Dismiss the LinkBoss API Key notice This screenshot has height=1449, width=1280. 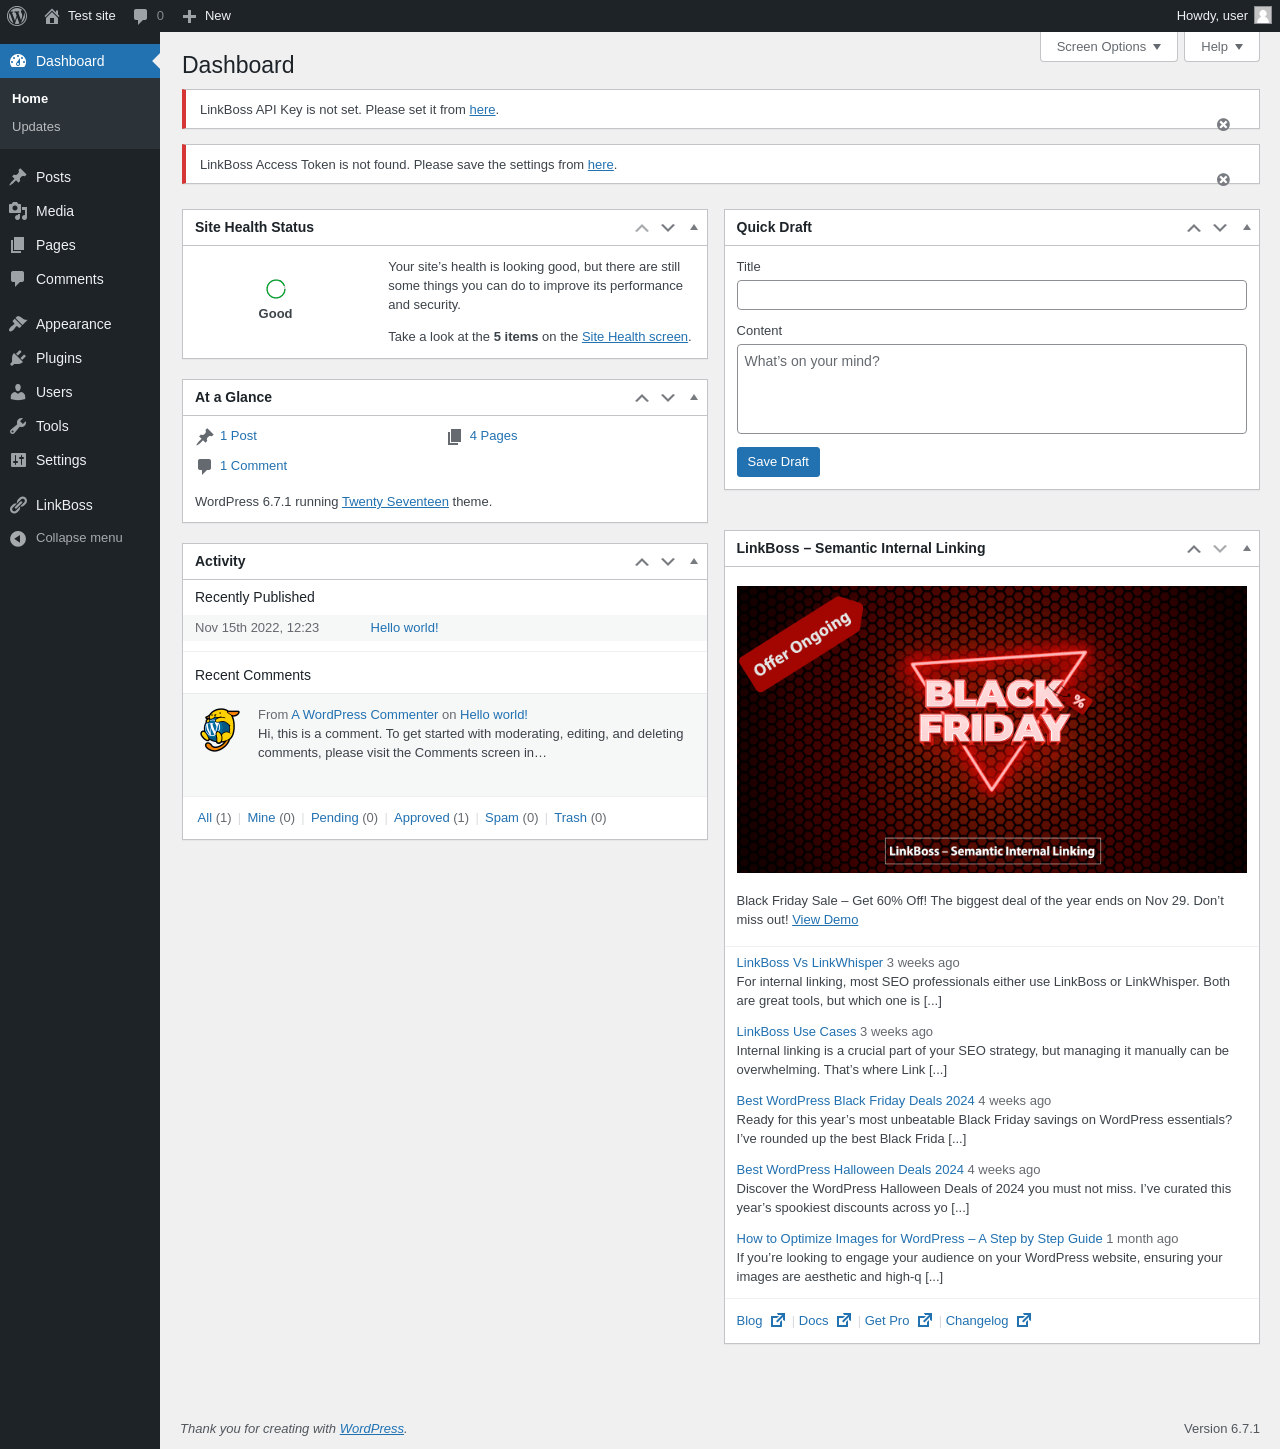pos(1223,125)
